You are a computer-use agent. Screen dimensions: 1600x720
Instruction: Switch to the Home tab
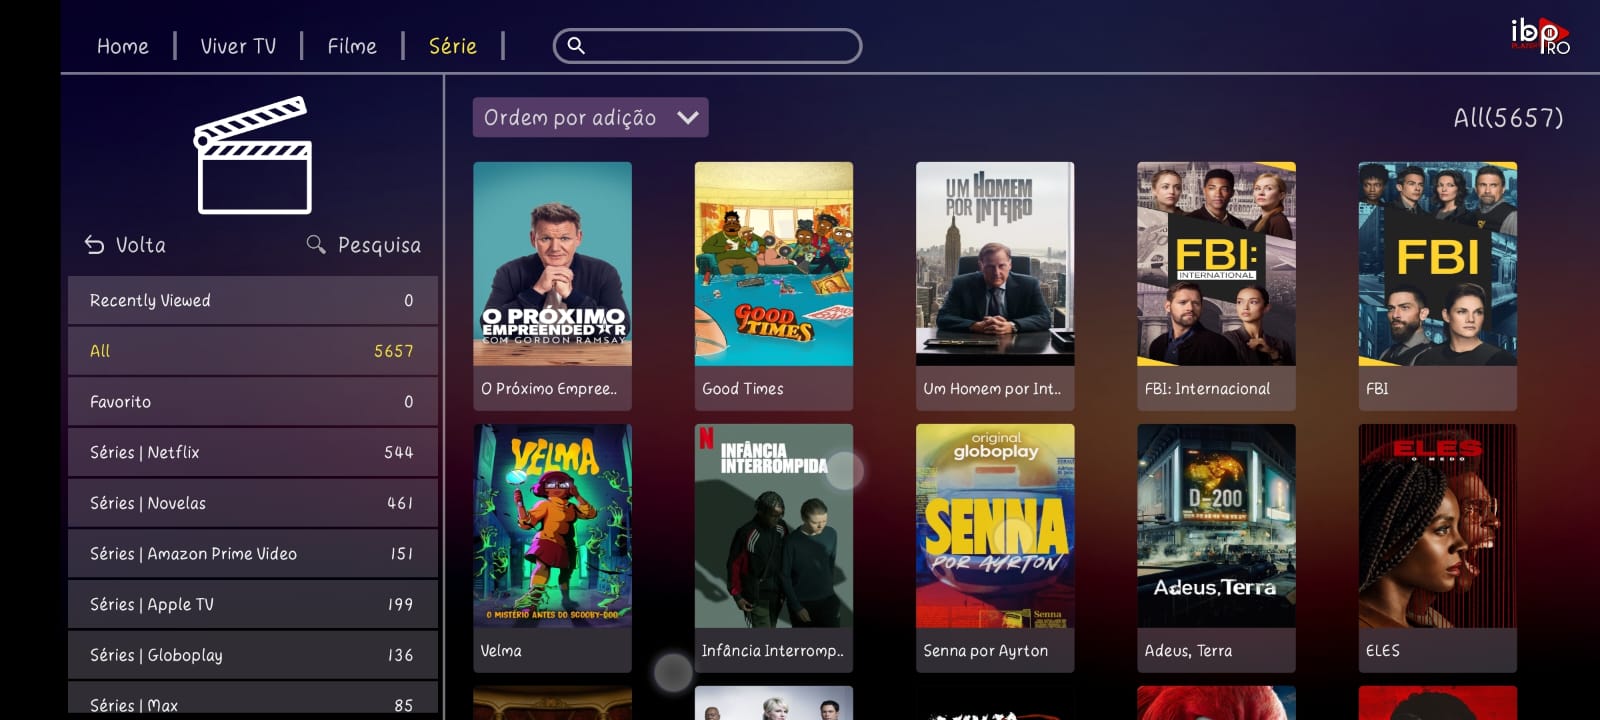[x=123, y=46]
